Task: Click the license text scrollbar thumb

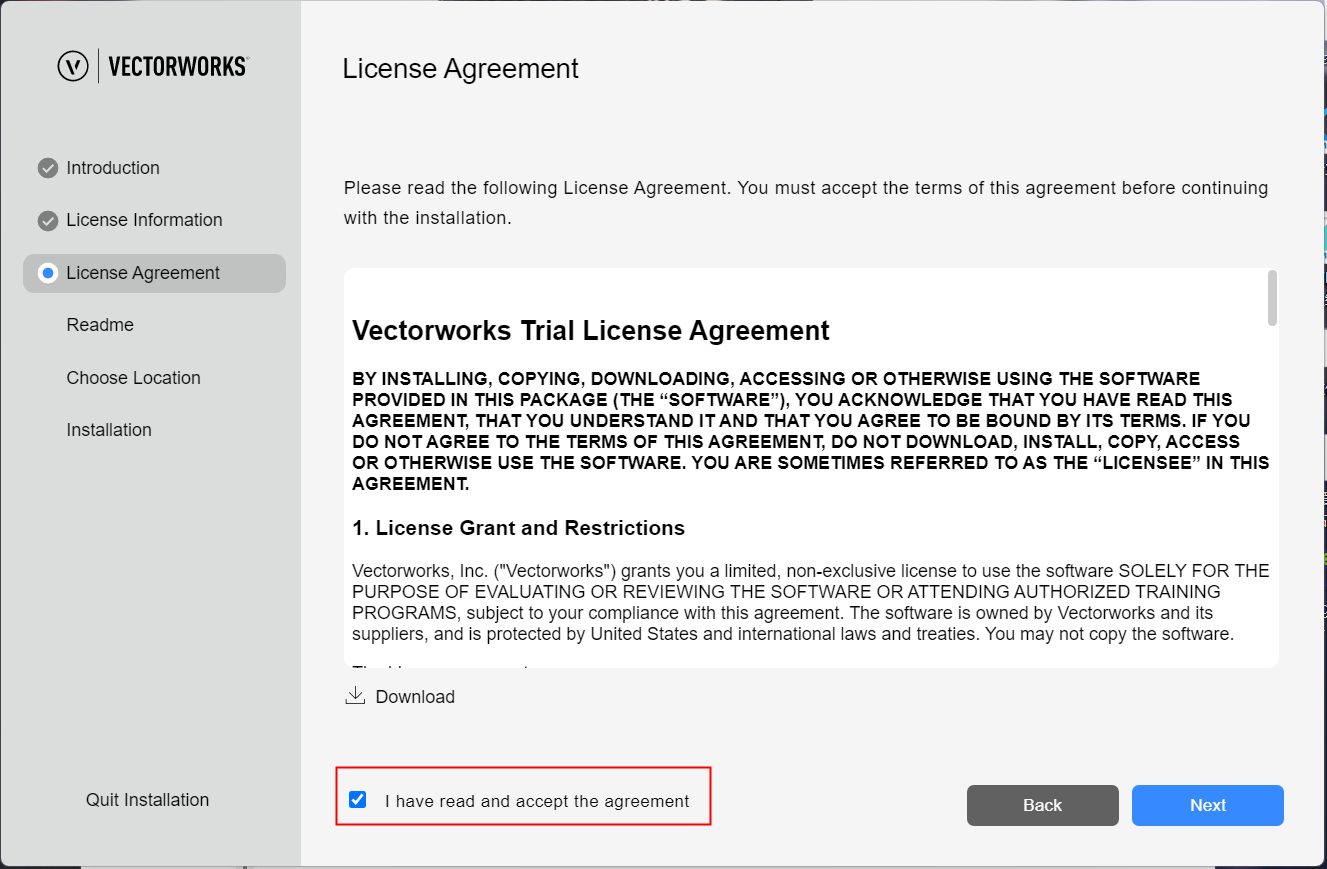Action: coord(1272,298)
